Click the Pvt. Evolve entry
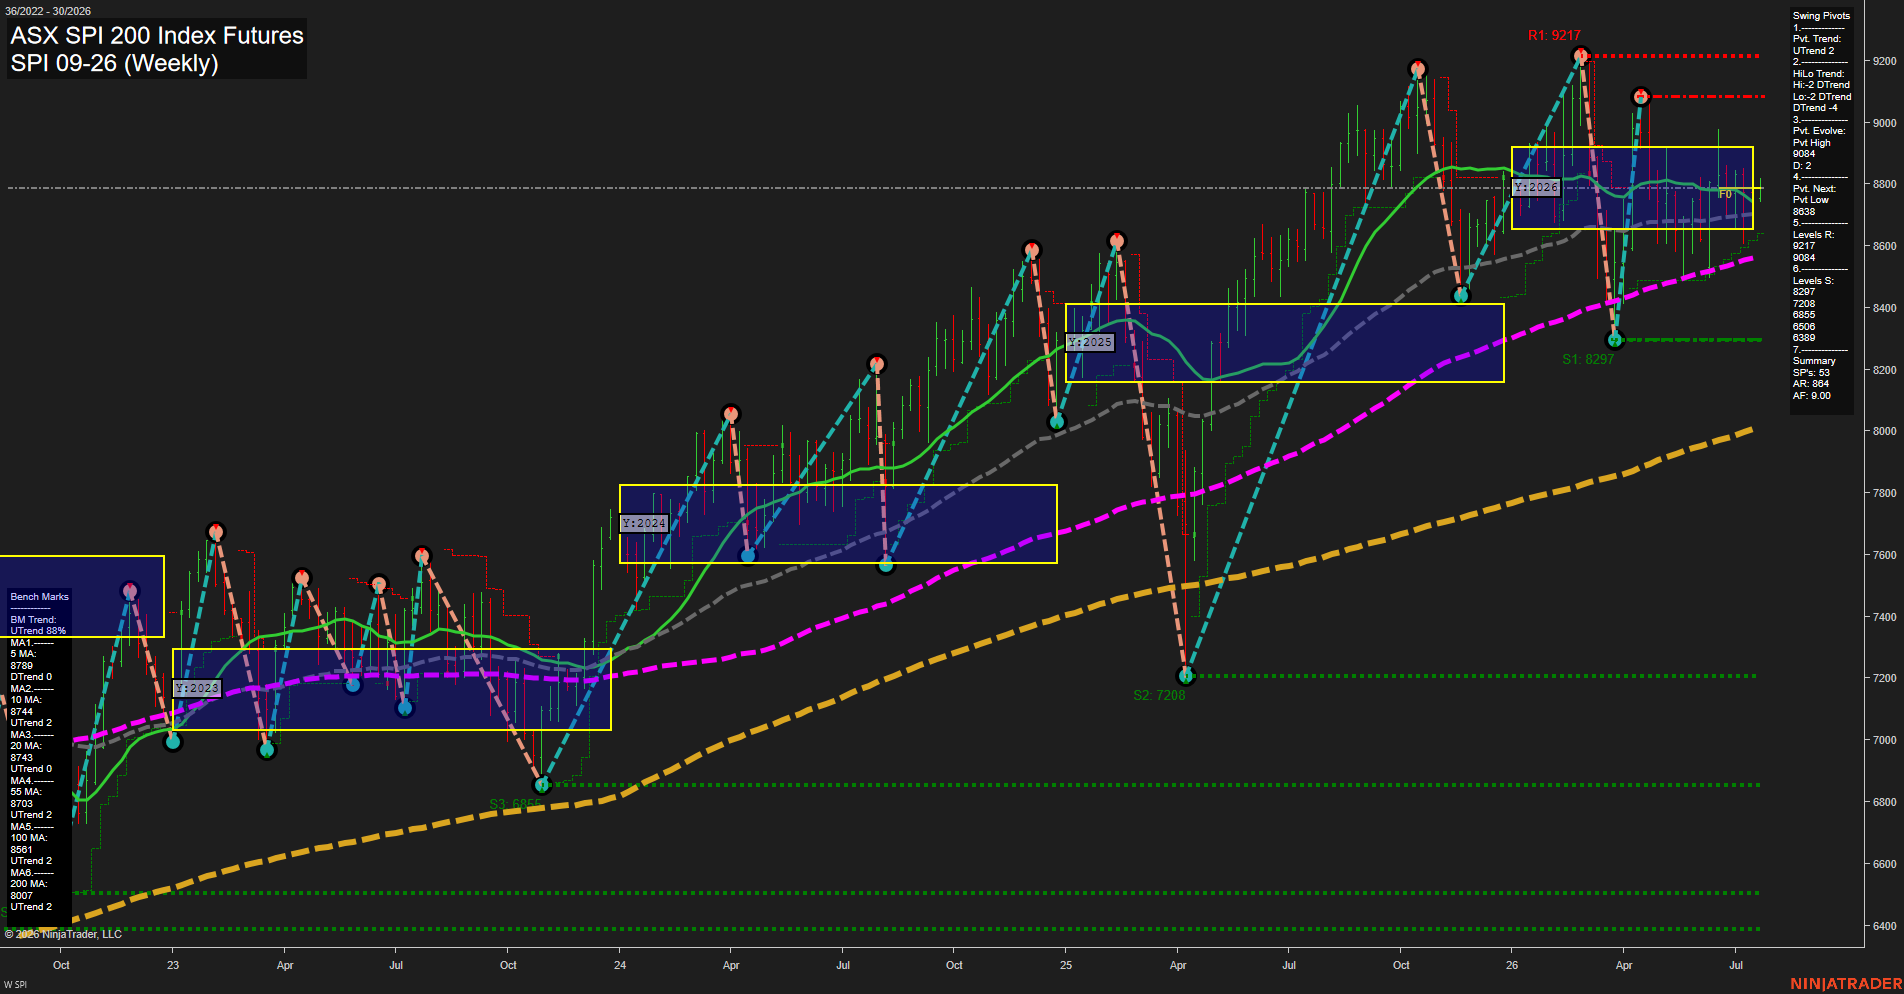Screen dimensions: 1904x994 click(1819, 148)
